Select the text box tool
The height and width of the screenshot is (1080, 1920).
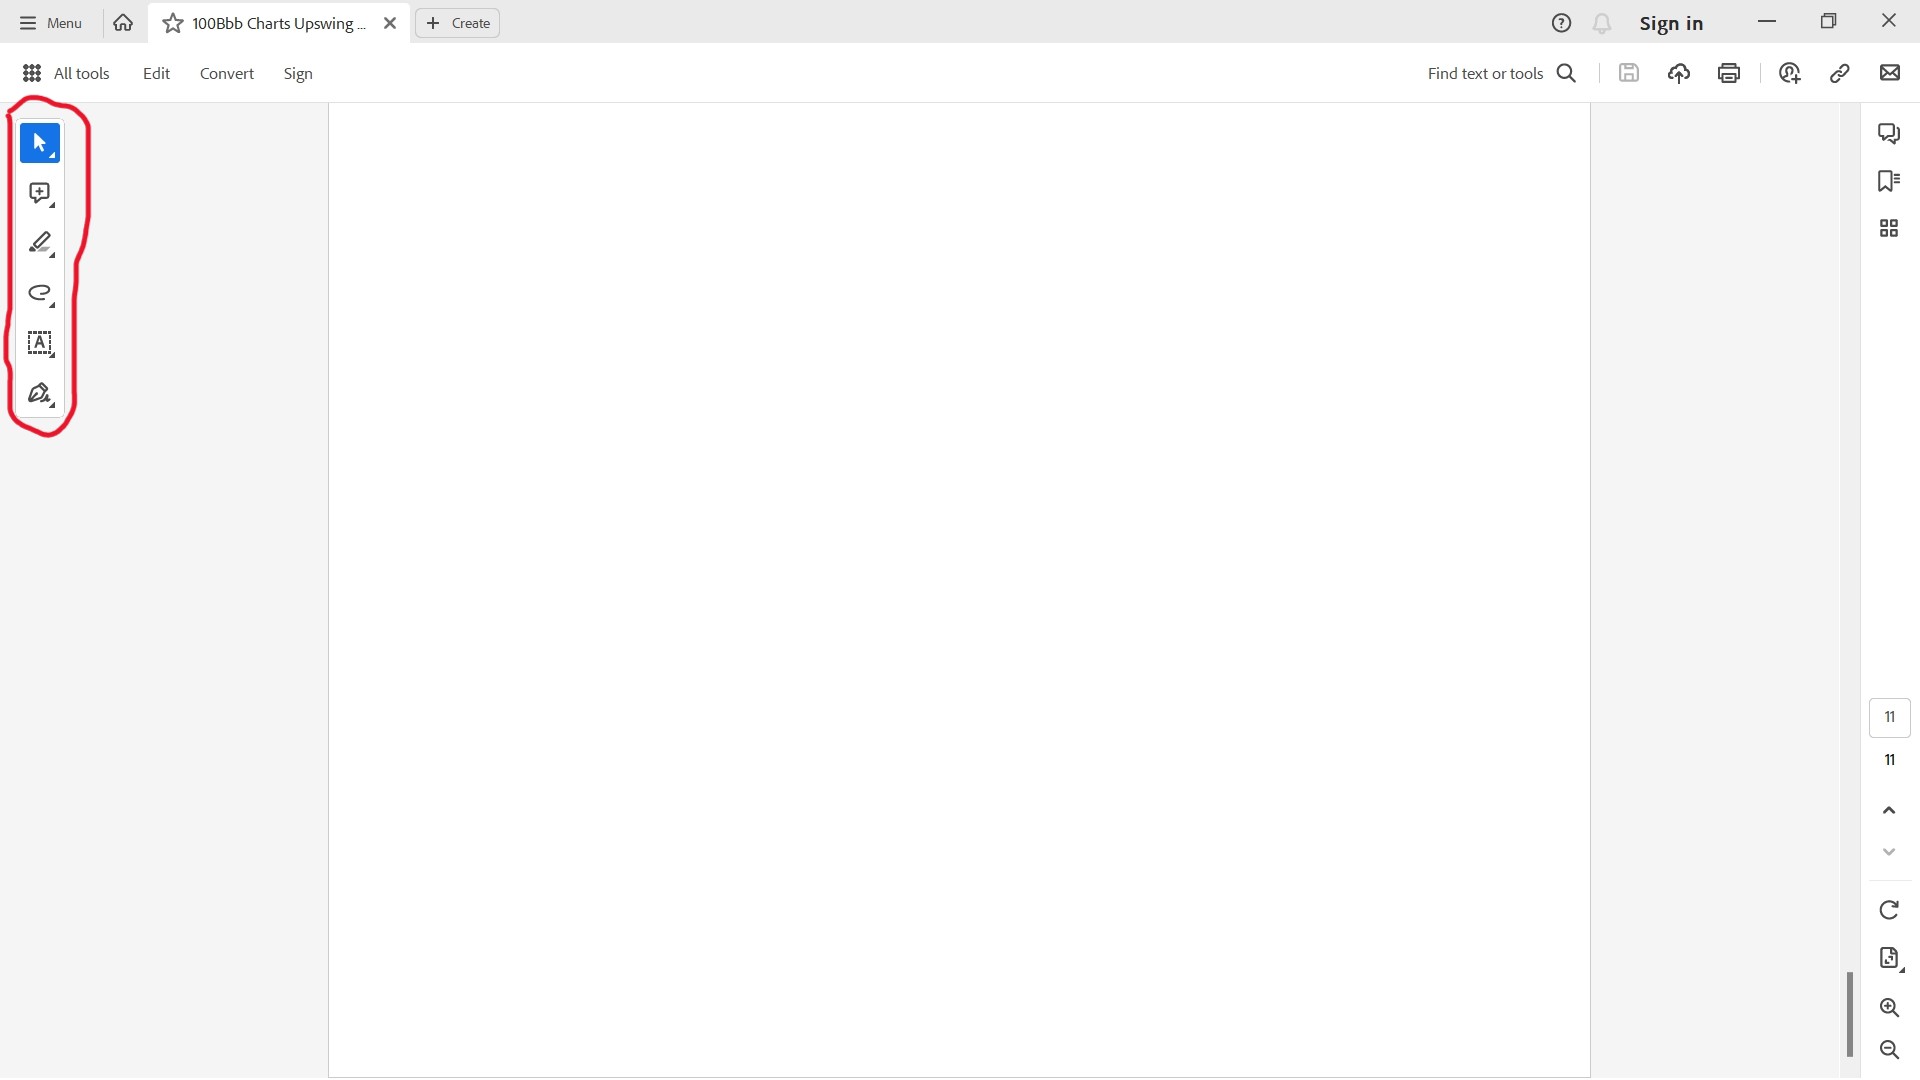point(40,343)
